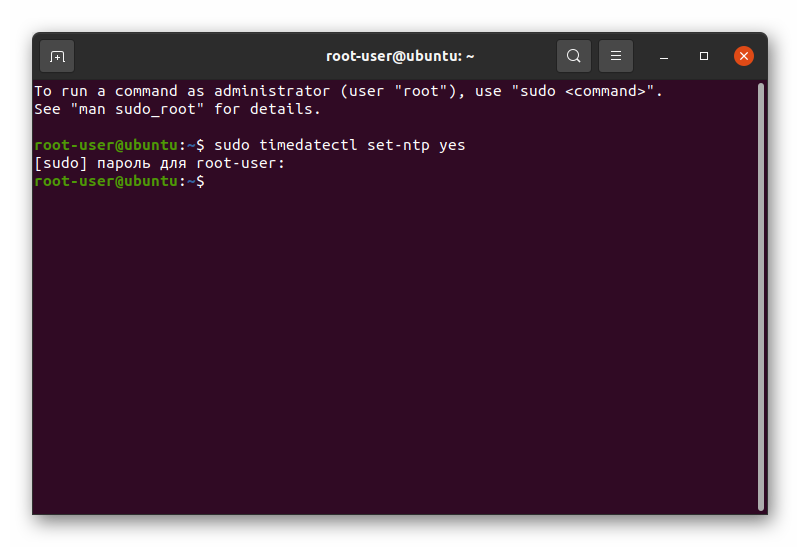This screenshot has width=800, height=547.
Task: Click the word yes after set-ntp
Action: point(452,145)
